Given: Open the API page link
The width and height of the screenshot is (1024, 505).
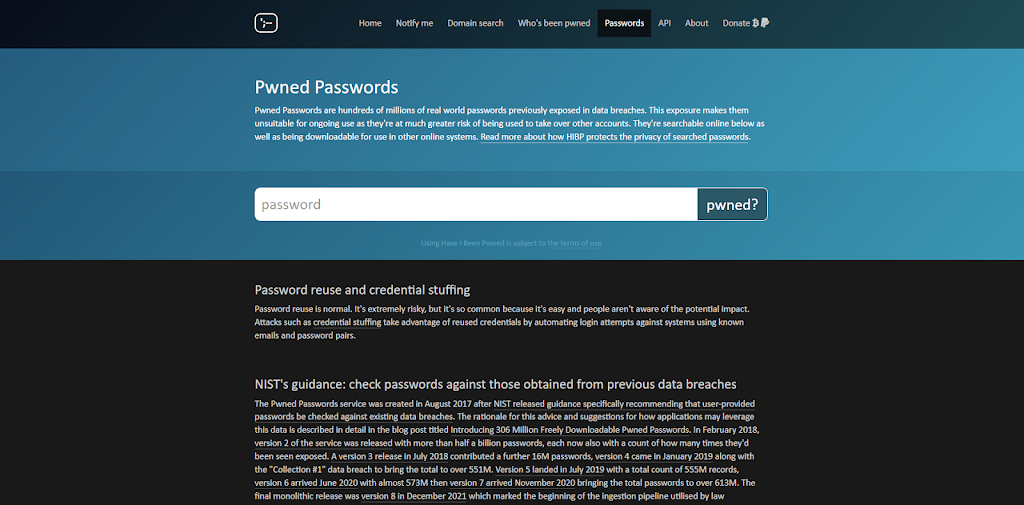Looking at the screenshot, I should point(664,23).
